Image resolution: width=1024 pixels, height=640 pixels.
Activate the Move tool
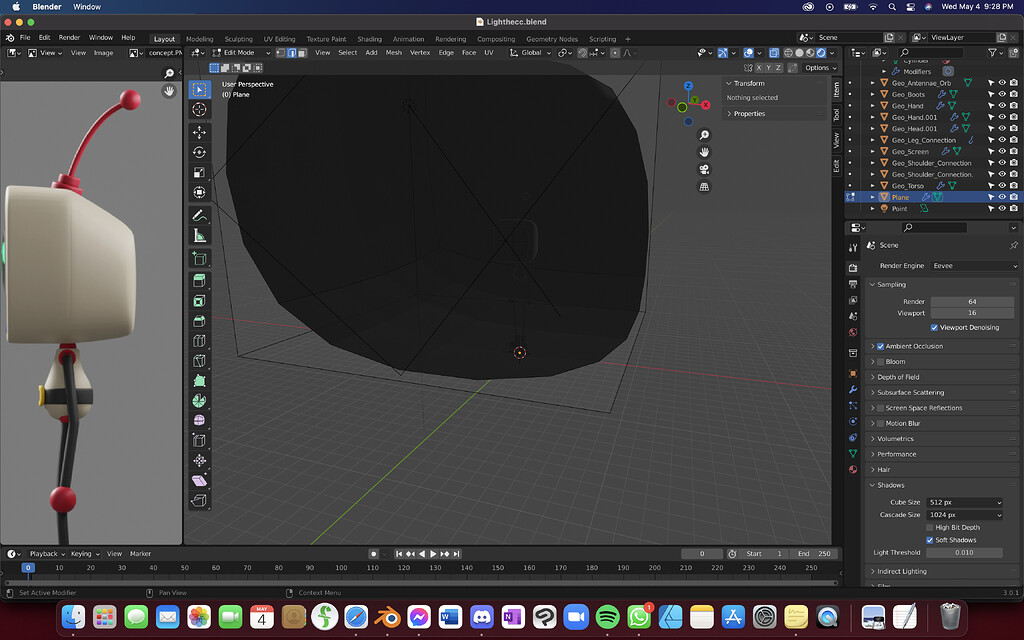(x=199, y=132)
